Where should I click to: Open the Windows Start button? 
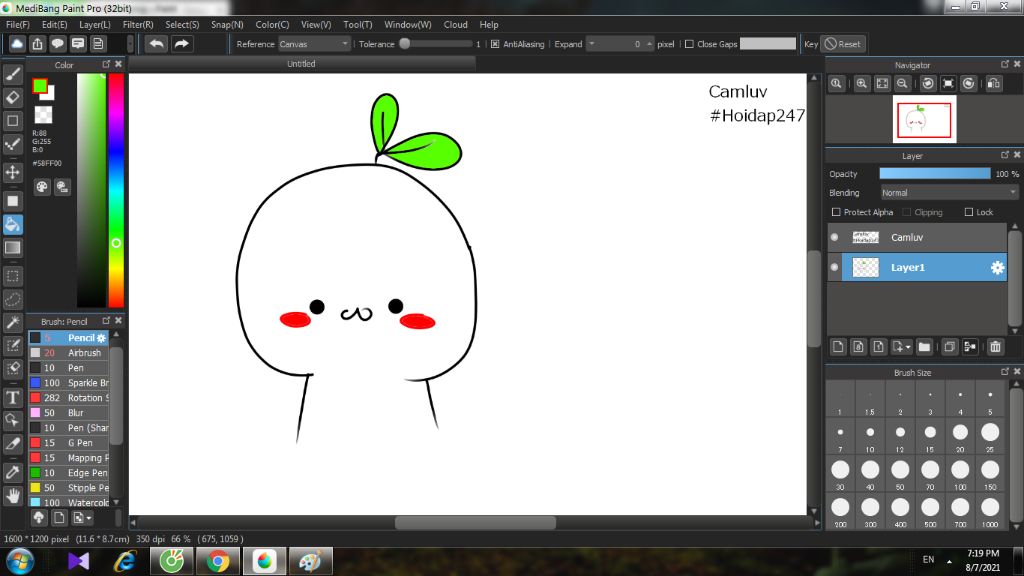tap(20, 562)
